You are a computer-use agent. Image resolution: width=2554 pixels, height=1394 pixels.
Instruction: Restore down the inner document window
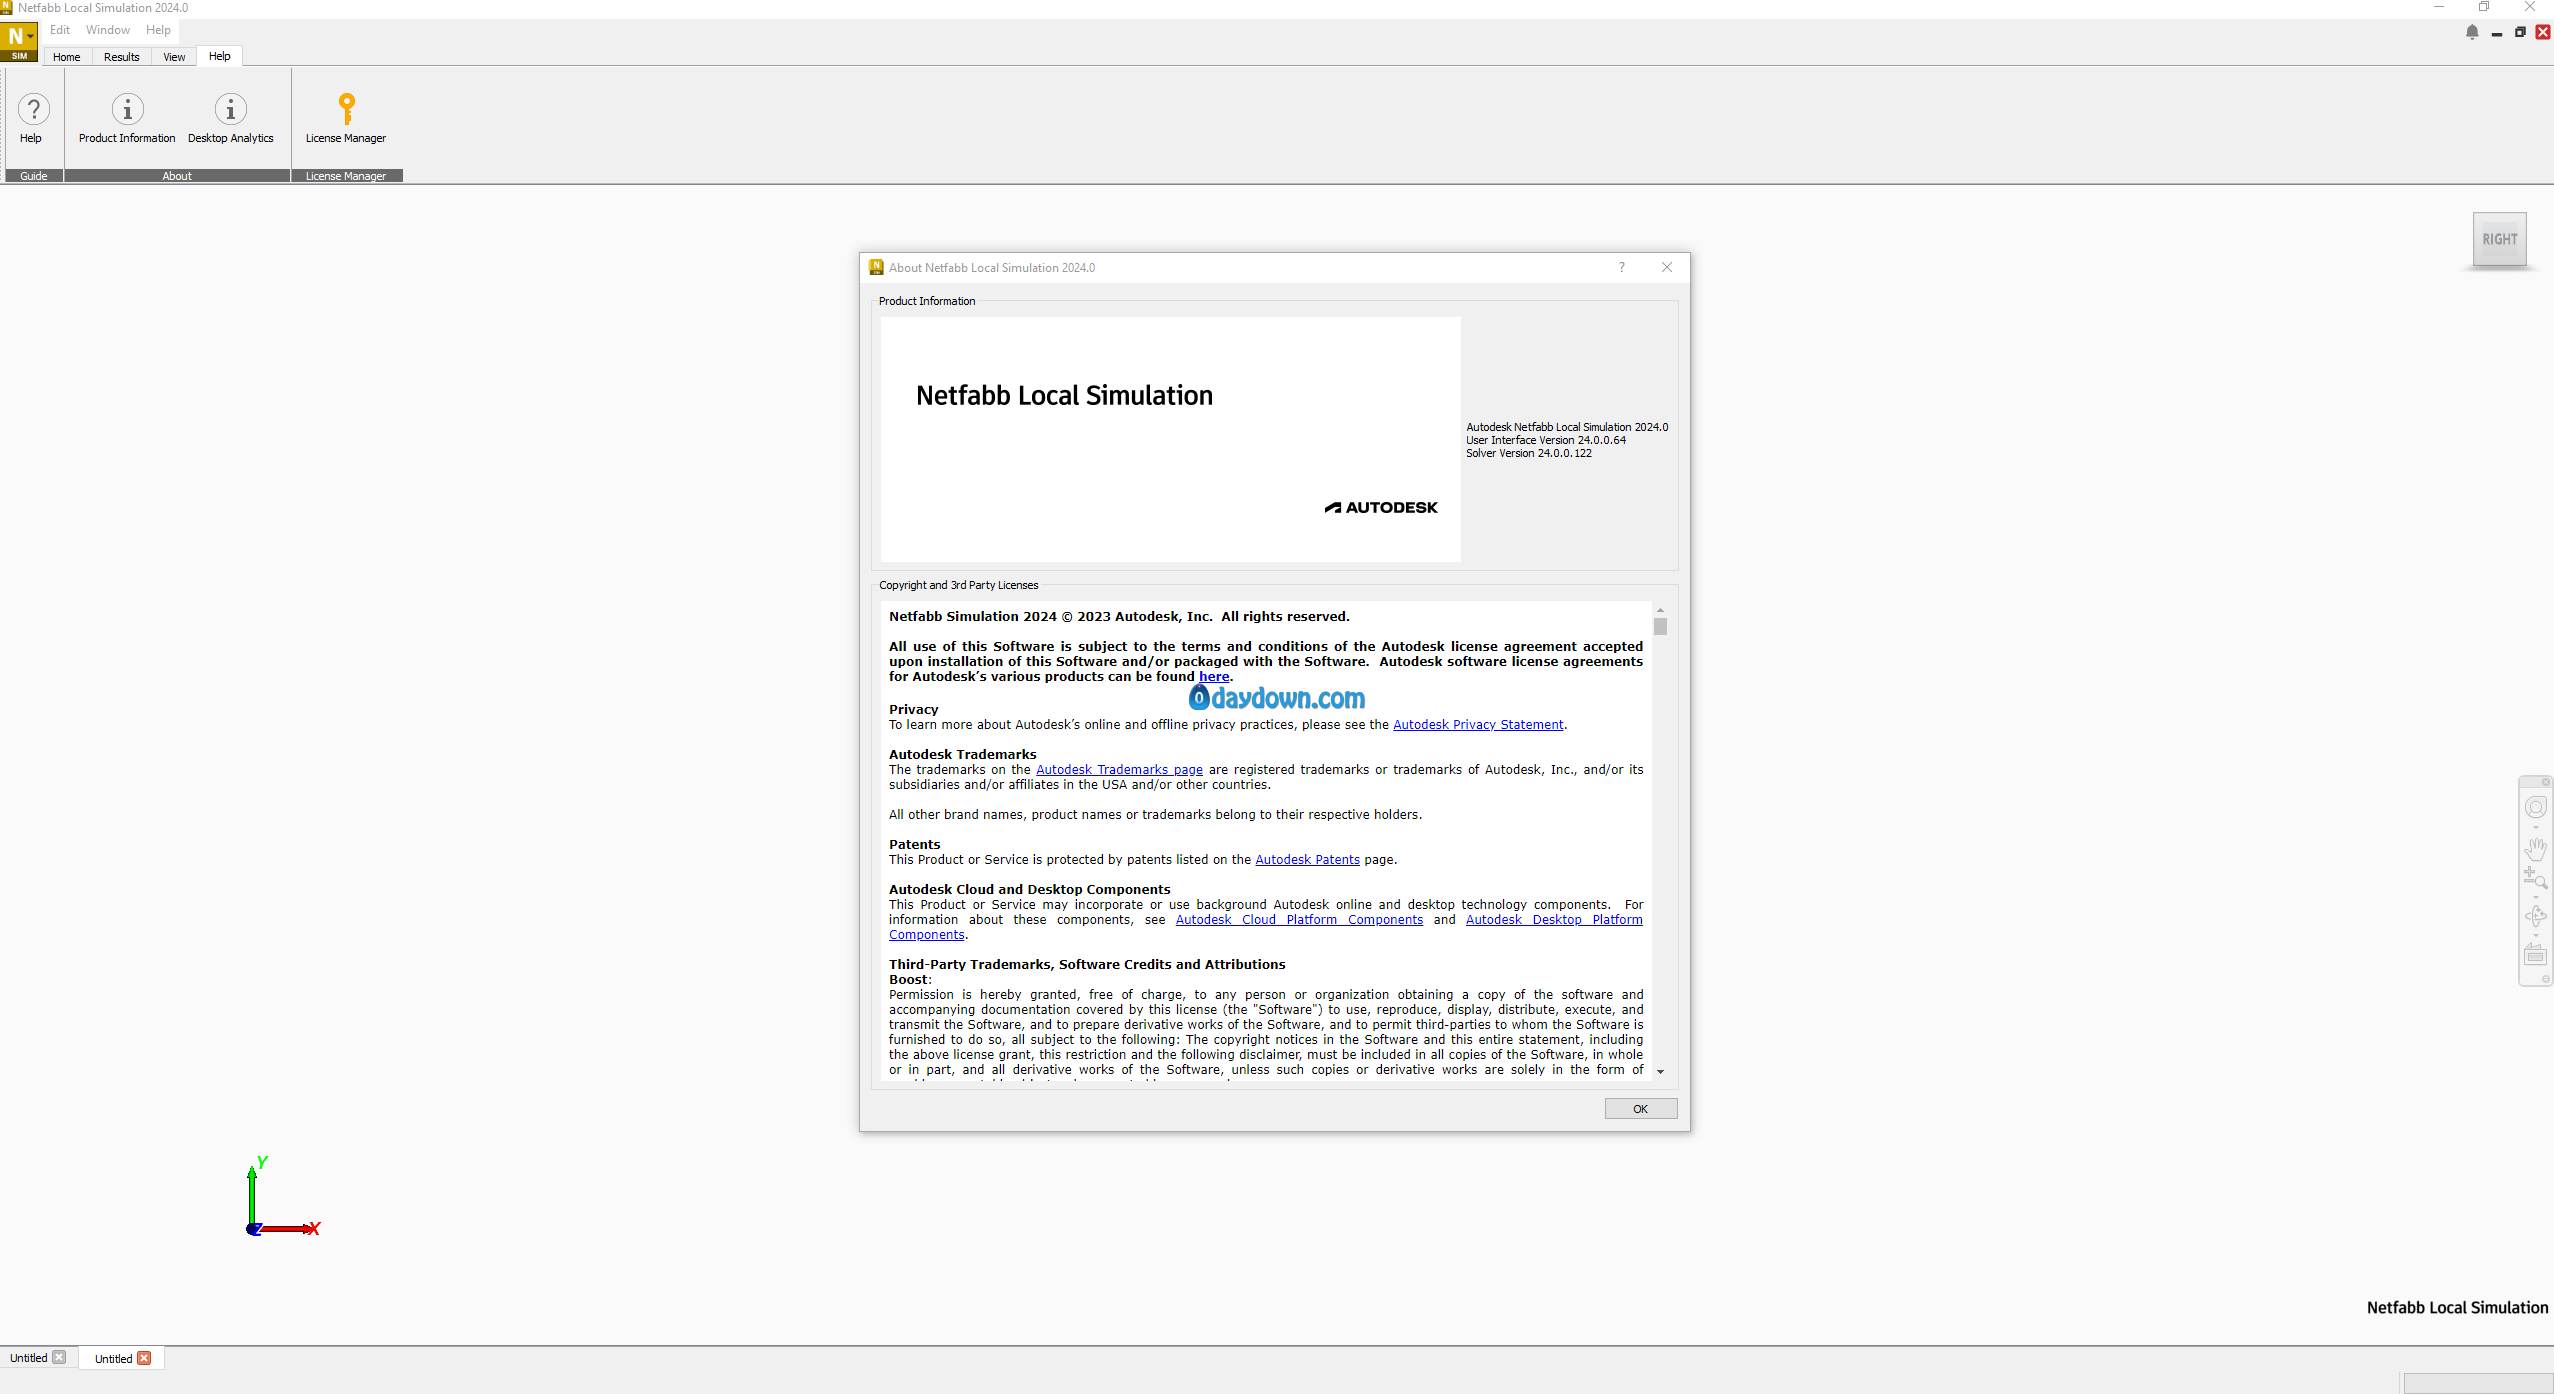pyautogui.click(x=2520, y=32)
